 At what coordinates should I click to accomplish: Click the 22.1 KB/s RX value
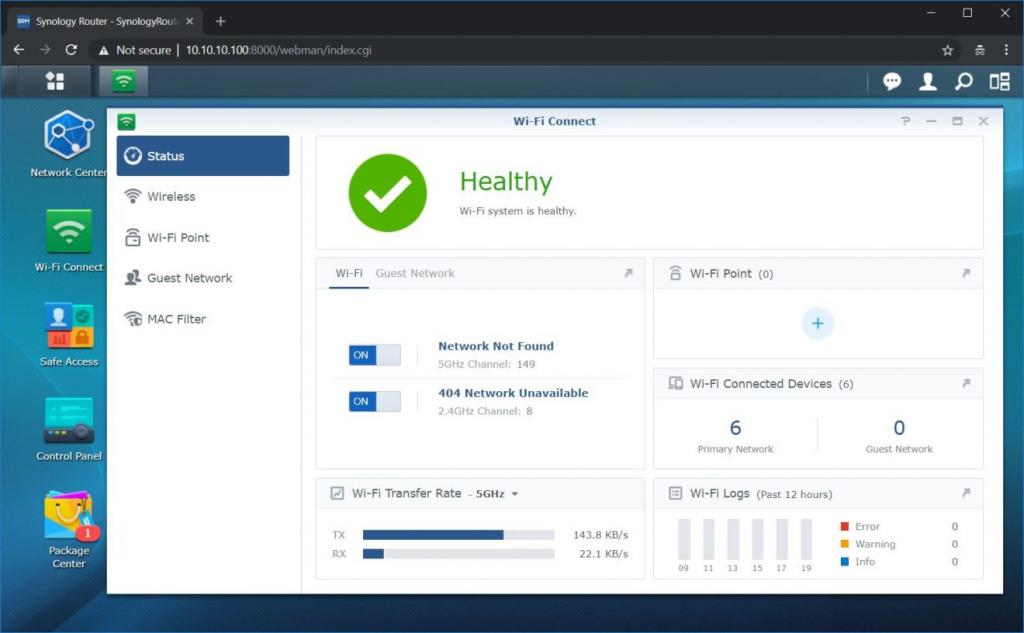click(603, 554)
